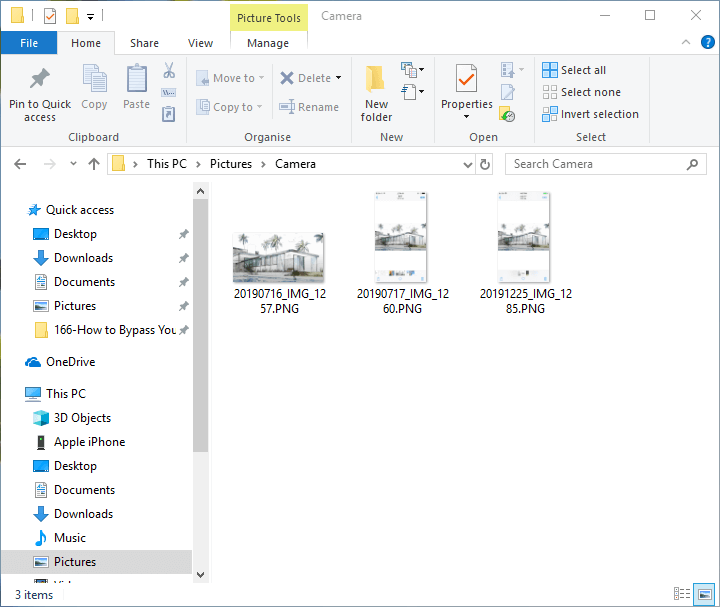Screen dimensions: 720x607
Task: Refresh the Camera folder view
Action: (485, 164)
